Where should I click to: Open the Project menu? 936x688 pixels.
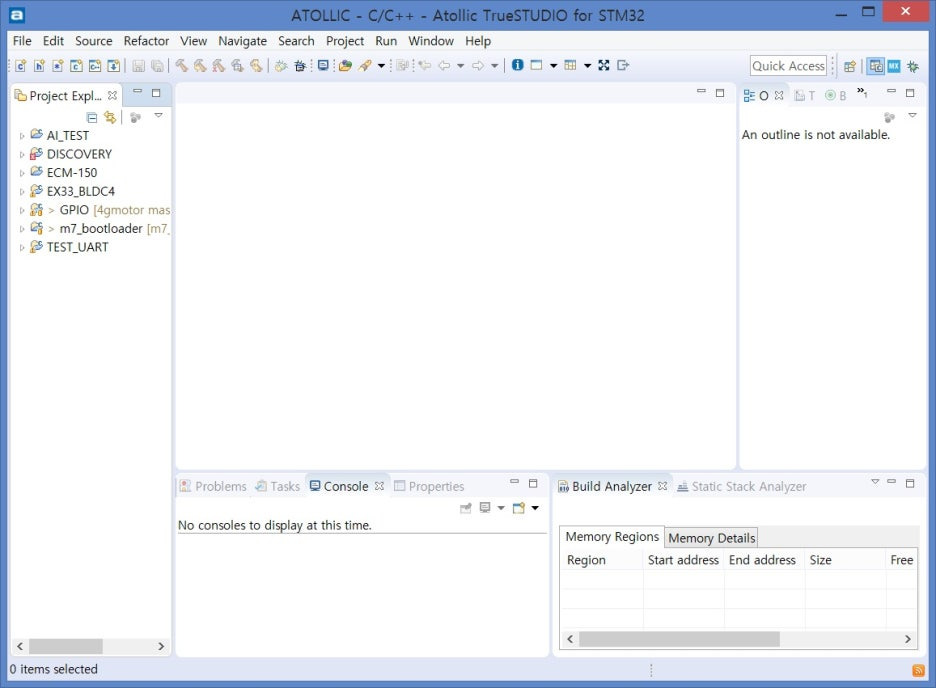click(x=344, y=41)
